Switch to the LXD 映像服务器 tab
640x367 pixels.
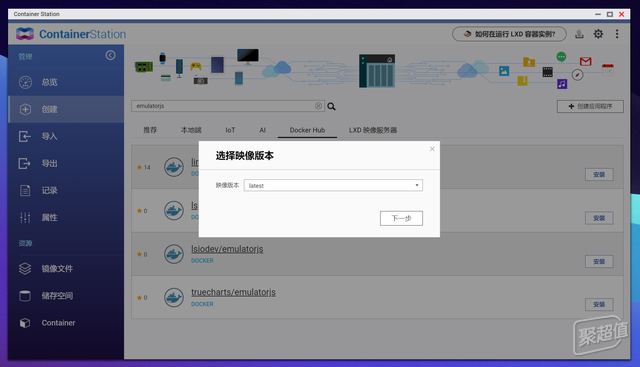click(x=373, y=130)
